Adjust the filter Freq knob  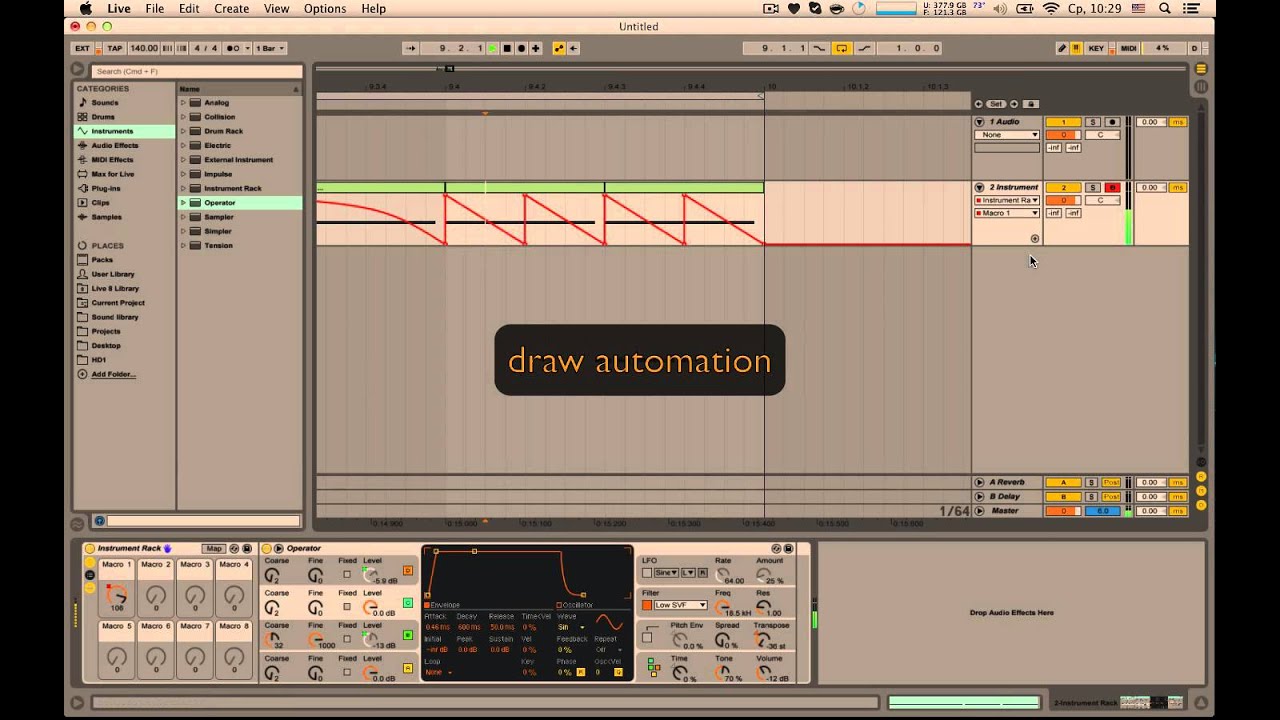tap(722, 608)
